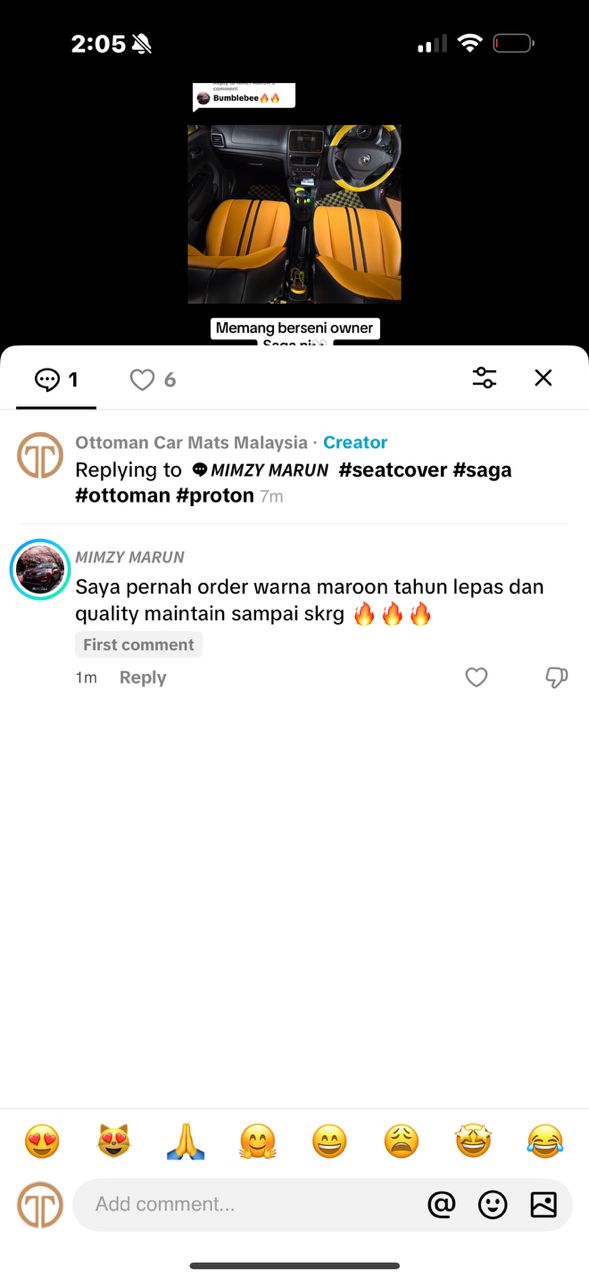Screen dimensions: 589x1280
Task: Open the #seatcover hashtag link
Action: pyautogui.click(x=393, y=470)
